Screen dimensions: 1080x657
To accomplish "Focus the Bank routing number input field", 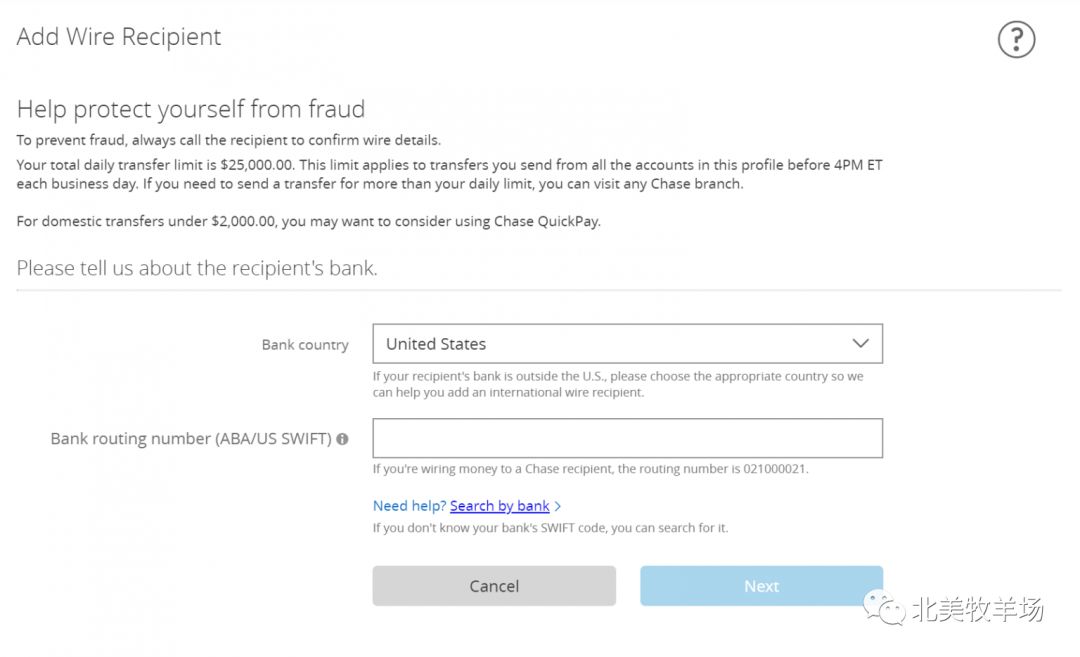I will click(x=627, y=438).
